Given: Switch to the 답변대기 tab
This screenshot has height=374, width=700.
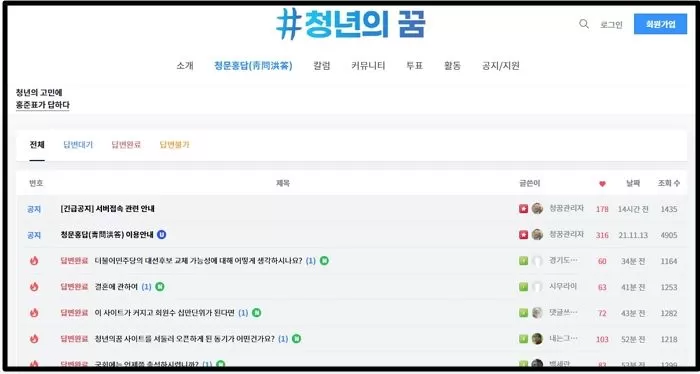Looking at the screenshot, I should 78,145.
